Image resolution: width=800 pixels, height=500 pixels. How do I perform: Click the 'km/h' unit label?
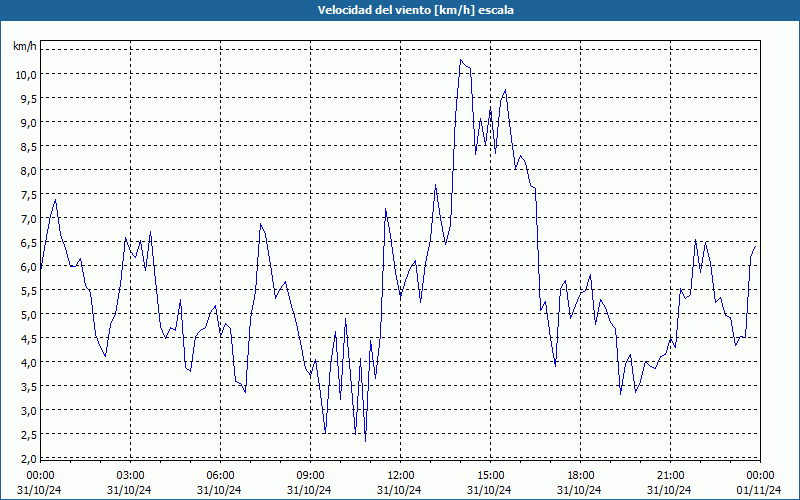25,46
